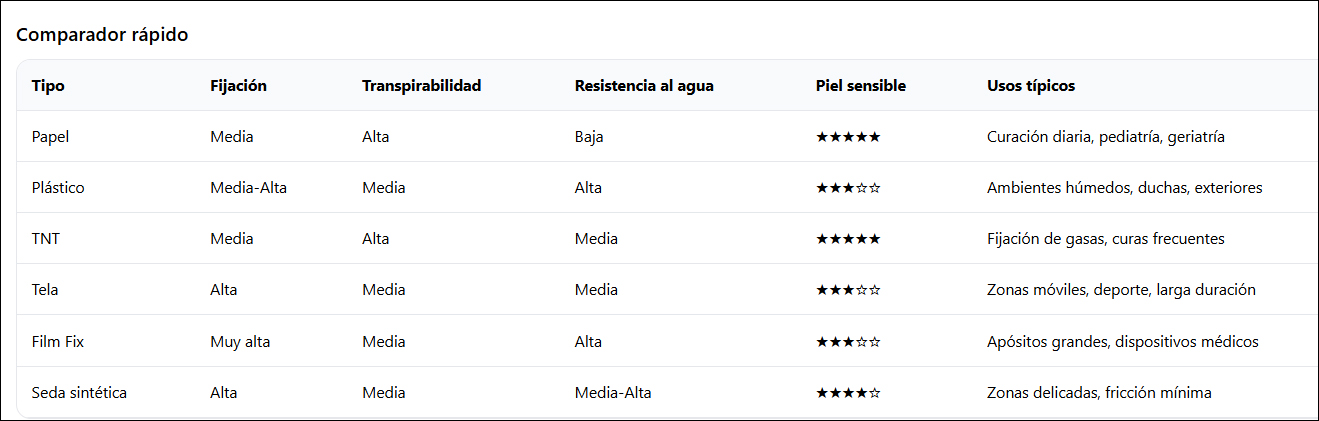Select the Seda sintética row name

(79, 393)
